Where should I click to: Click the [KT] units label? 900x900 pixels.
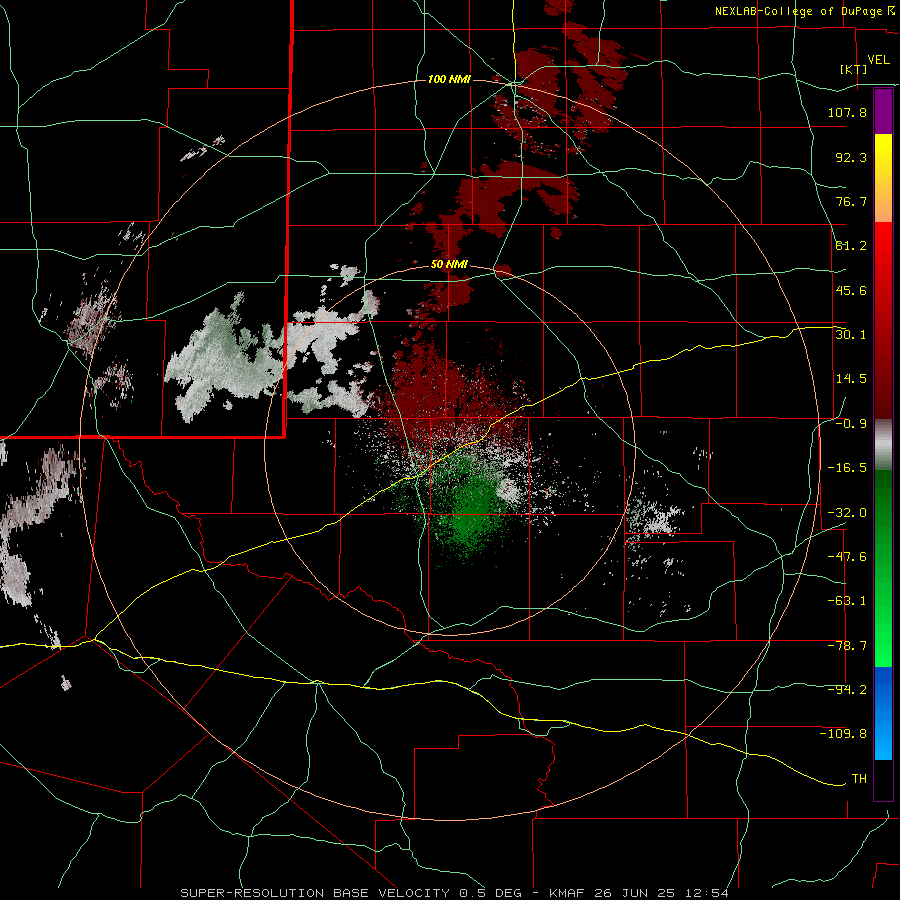tap(853, 69)
